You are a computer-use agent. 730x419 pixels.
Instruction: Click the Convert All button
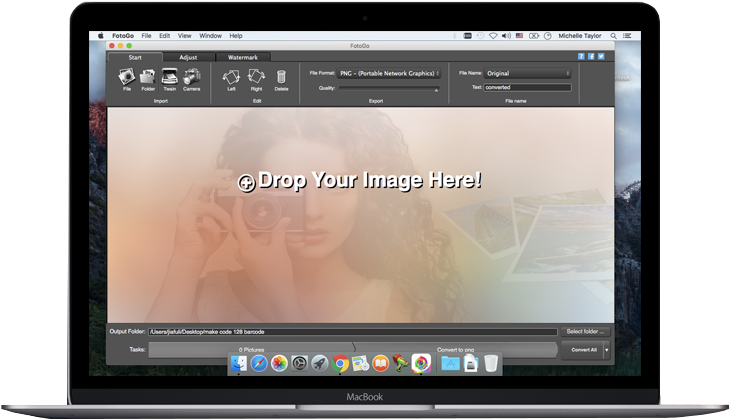pyautogui.click(x=584, y=350)
